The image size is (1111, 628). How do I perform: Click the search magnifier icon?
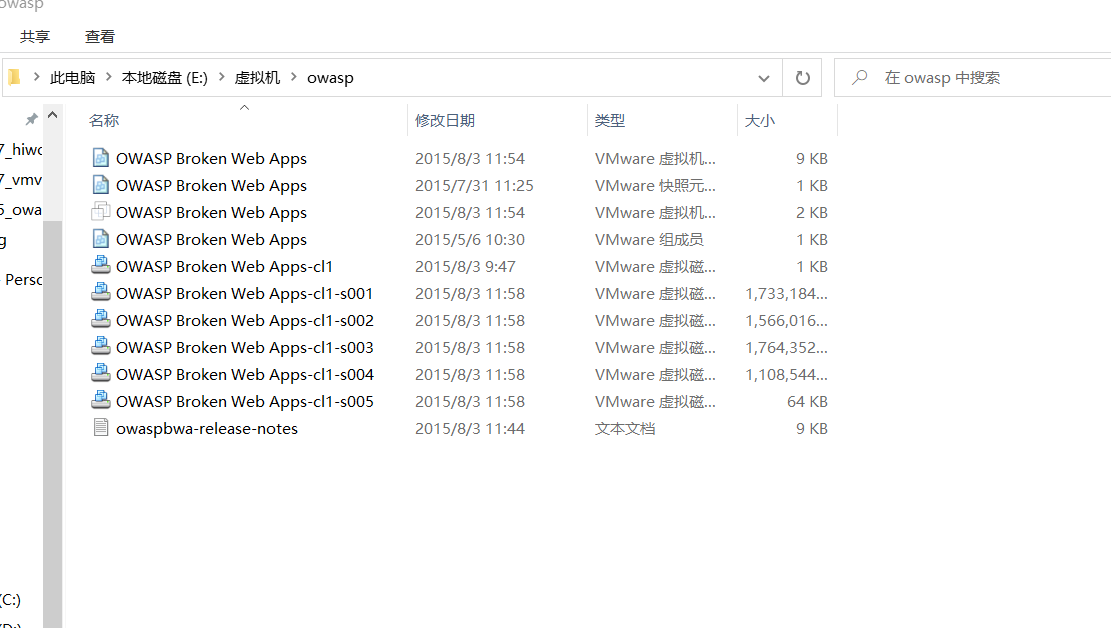[859, 77]
